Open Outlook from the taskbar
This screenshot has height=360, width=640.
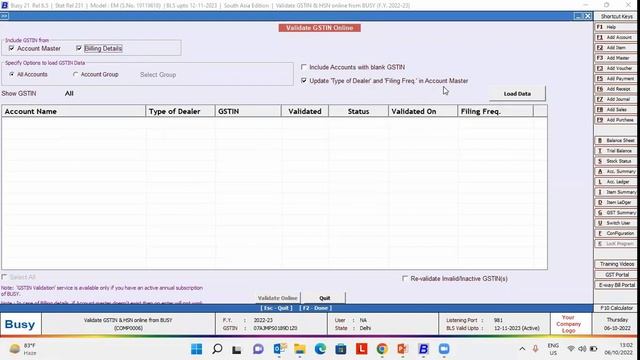(x=279, y=349)
